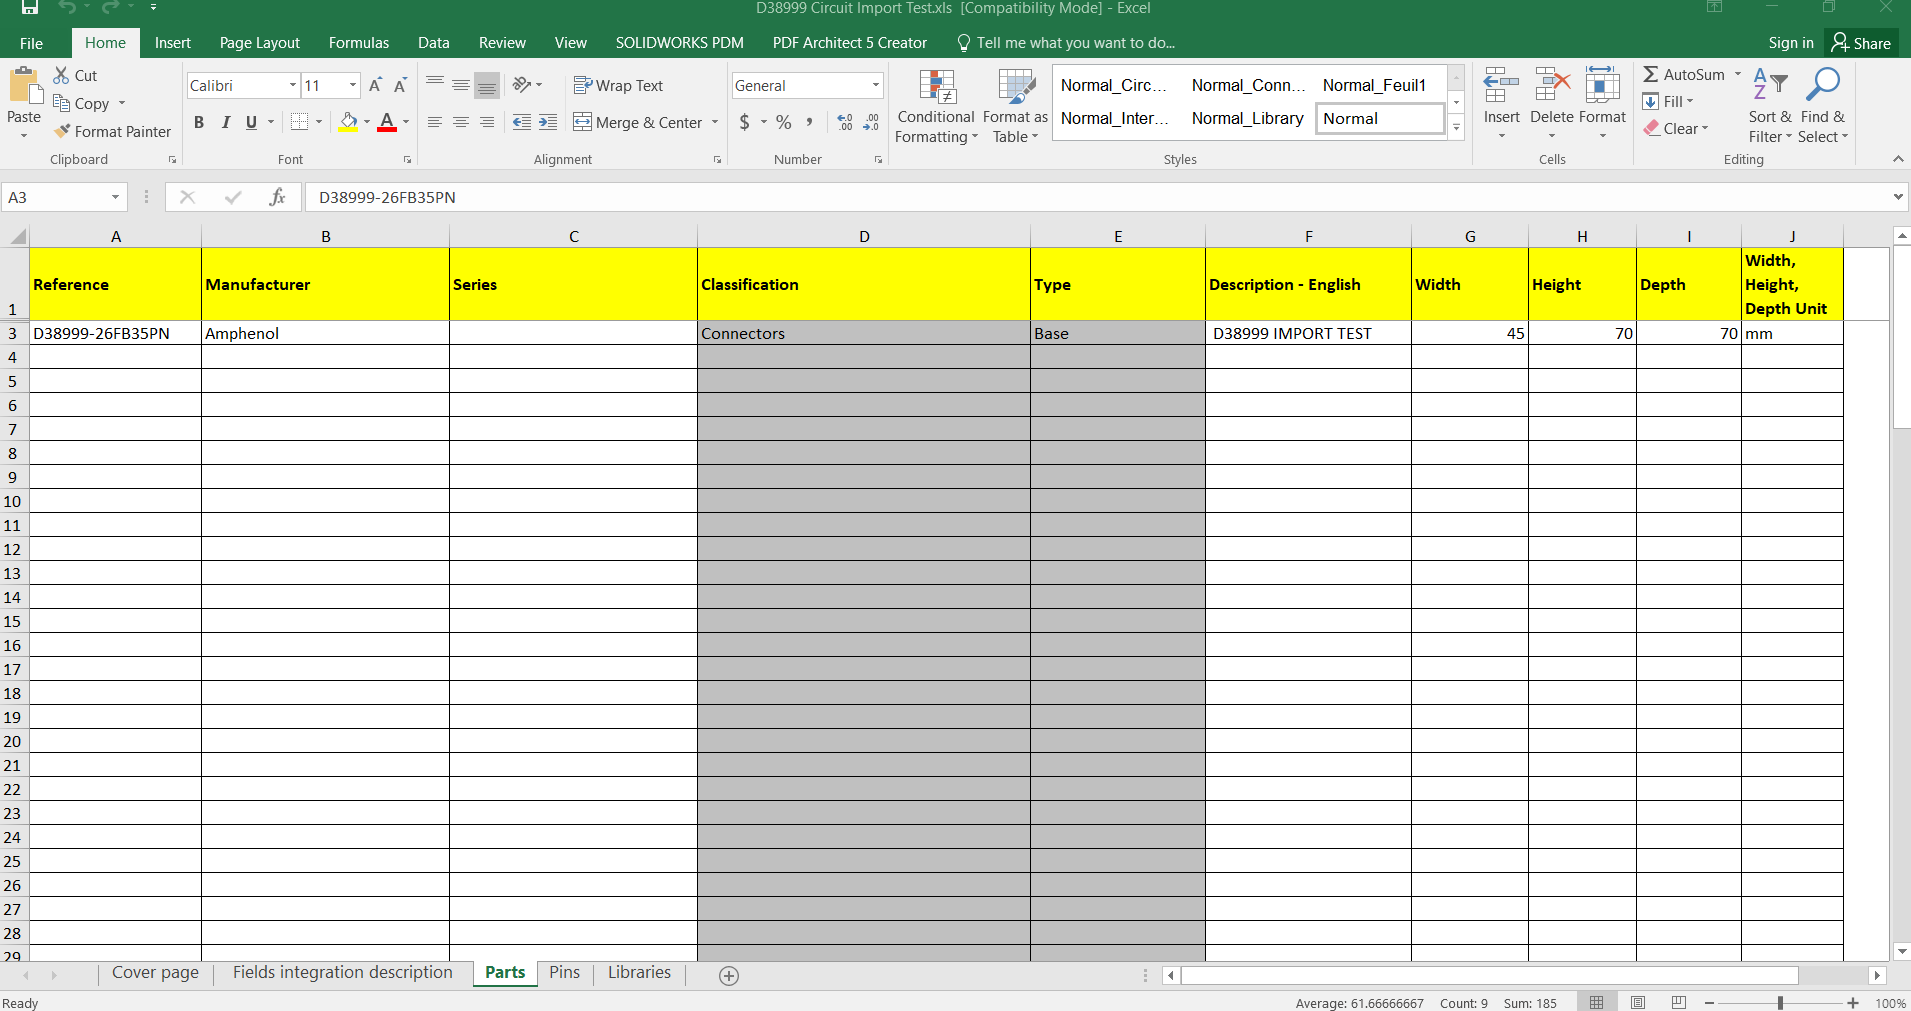The height and width of the screenshot is (1011, 1911).
Task: Toggle Bottom Align
Action: (487, 85)
